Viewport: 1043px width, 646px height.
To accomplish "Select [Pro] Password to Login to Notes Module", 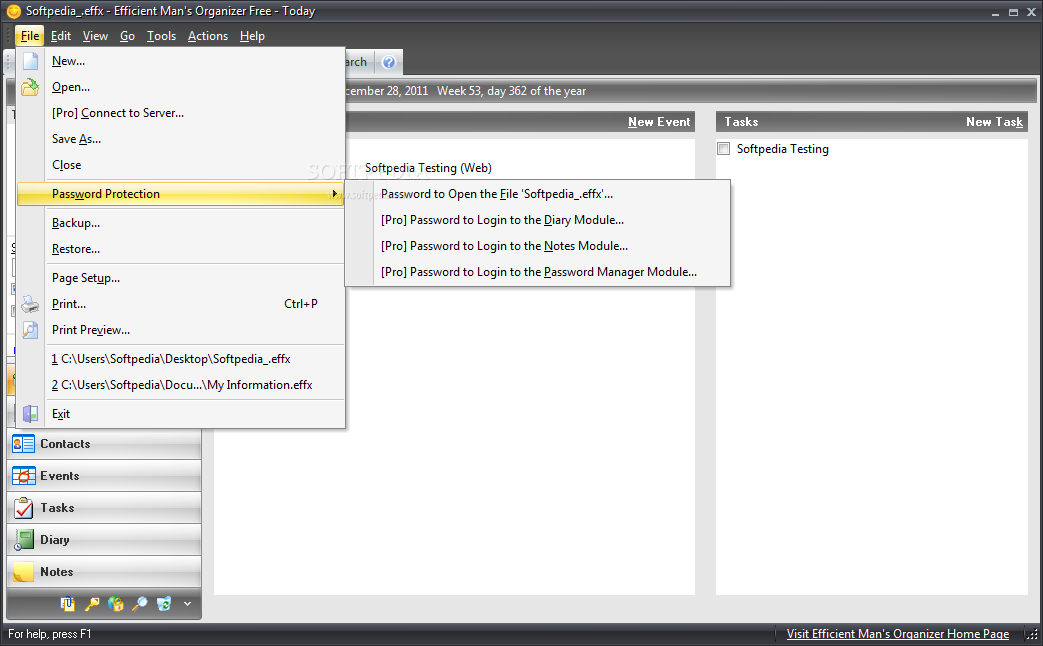I will (537, 245).
